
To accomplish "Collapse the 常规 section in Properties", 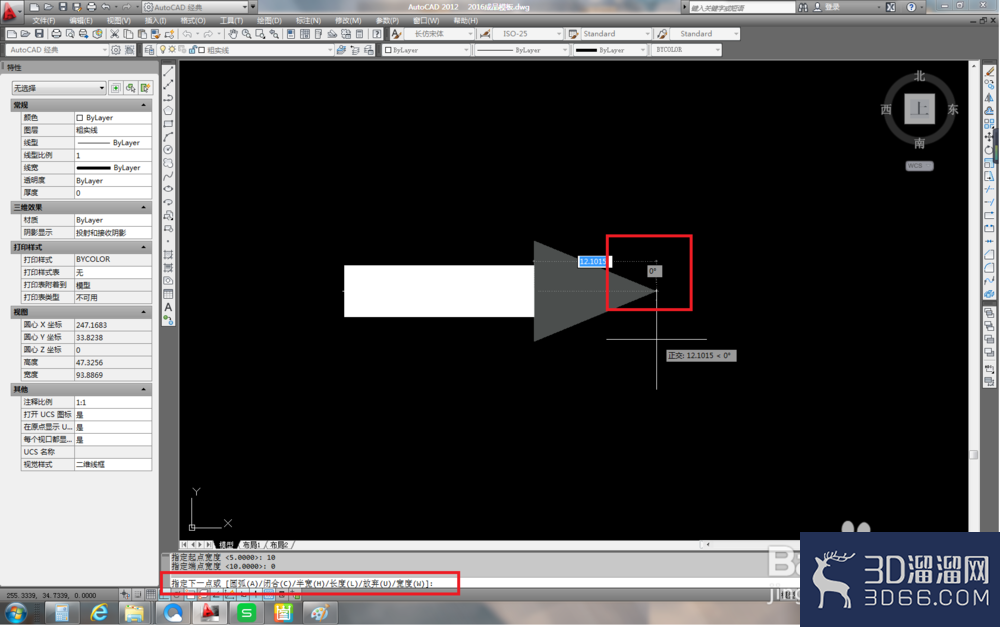I will [x=143, y=105].
